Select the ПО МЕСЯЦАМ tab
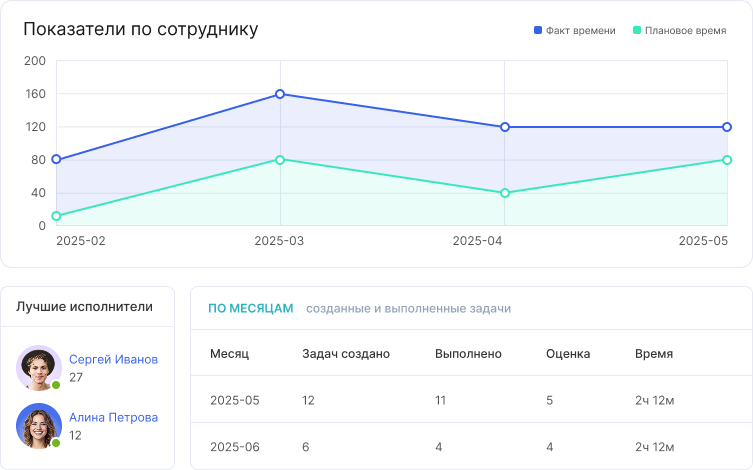This screenshot has width=753, height=470. pyautogui.click(x=250, y=309)
